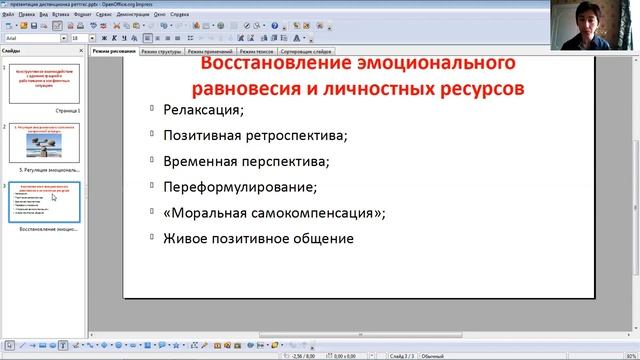Screen dimensions: 640x360
Task: Click the New document icon
Action: pos(9,26)
